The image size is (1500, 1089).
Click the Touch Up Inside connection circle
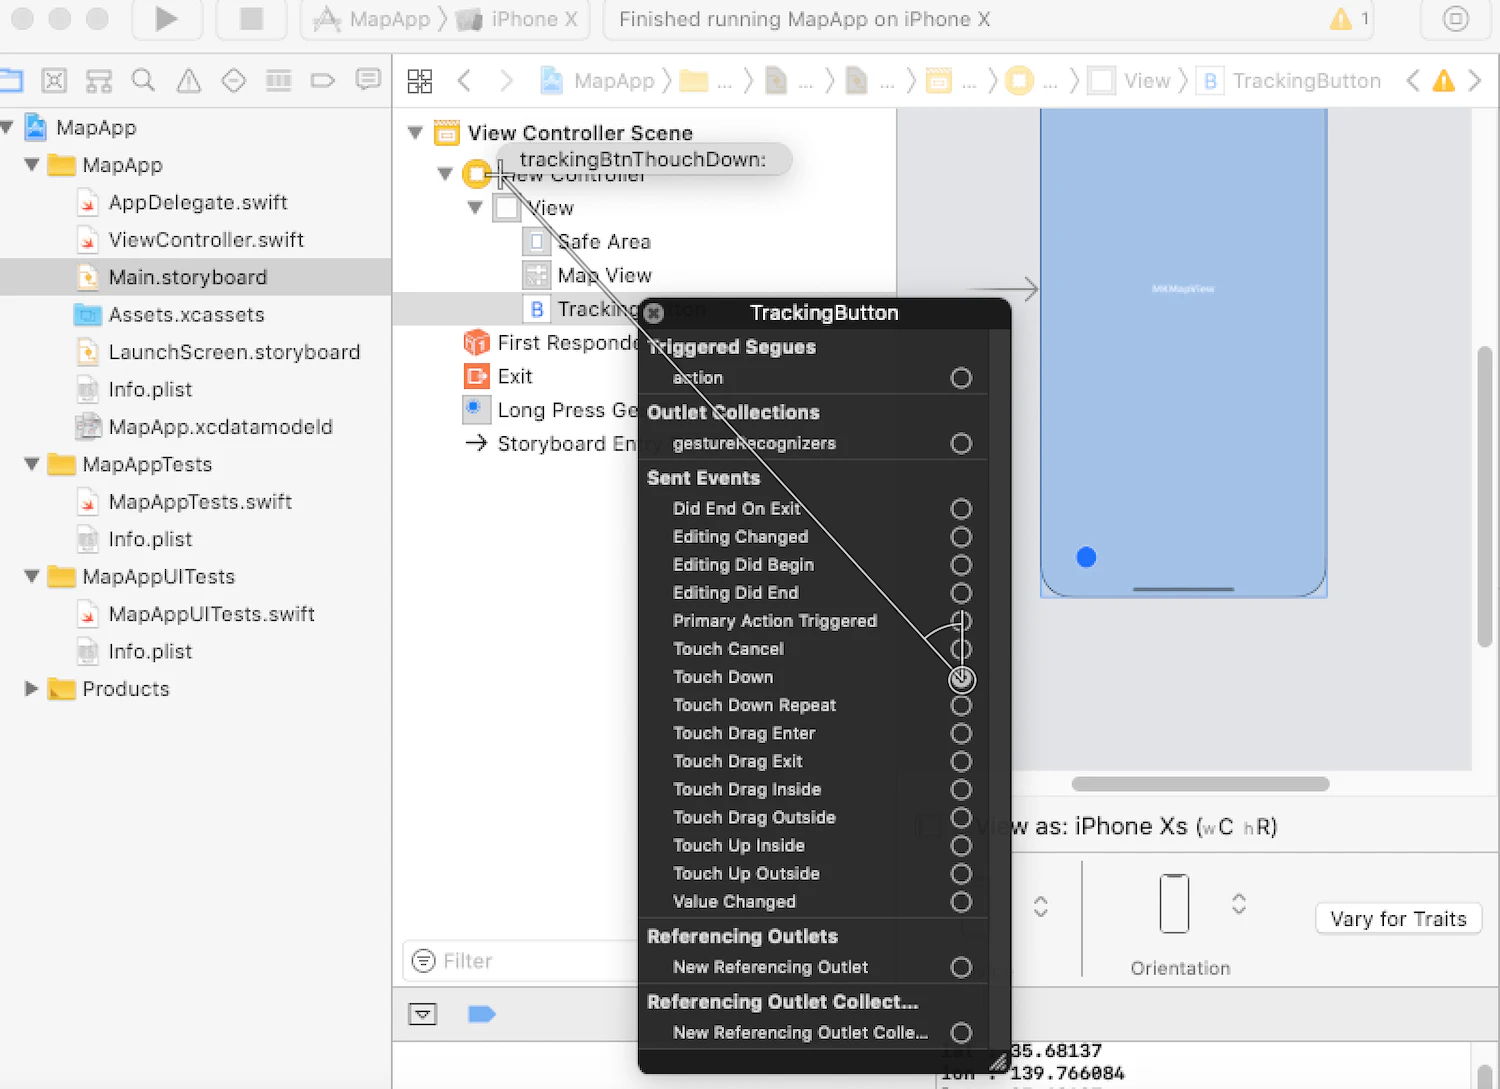(x=961, y=846)
